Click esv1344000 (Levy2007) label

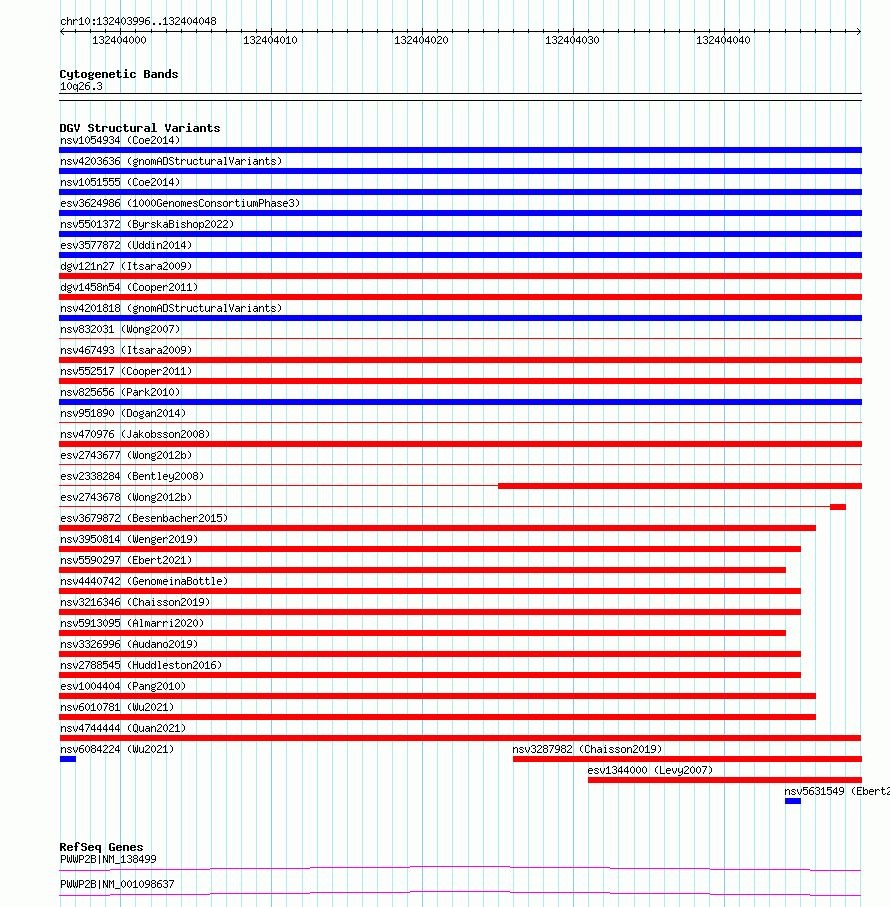point(650,770)
